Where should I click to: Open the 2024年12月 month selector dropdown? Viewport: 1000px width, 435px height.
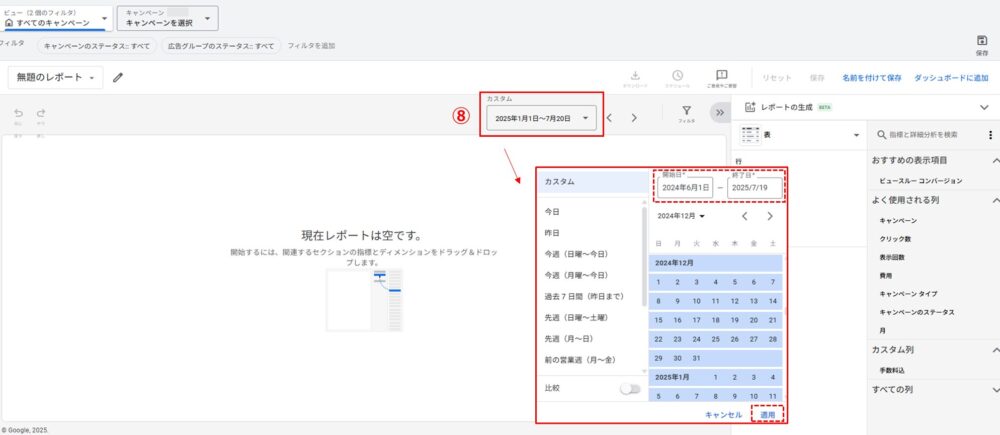[x=680, y=216]
